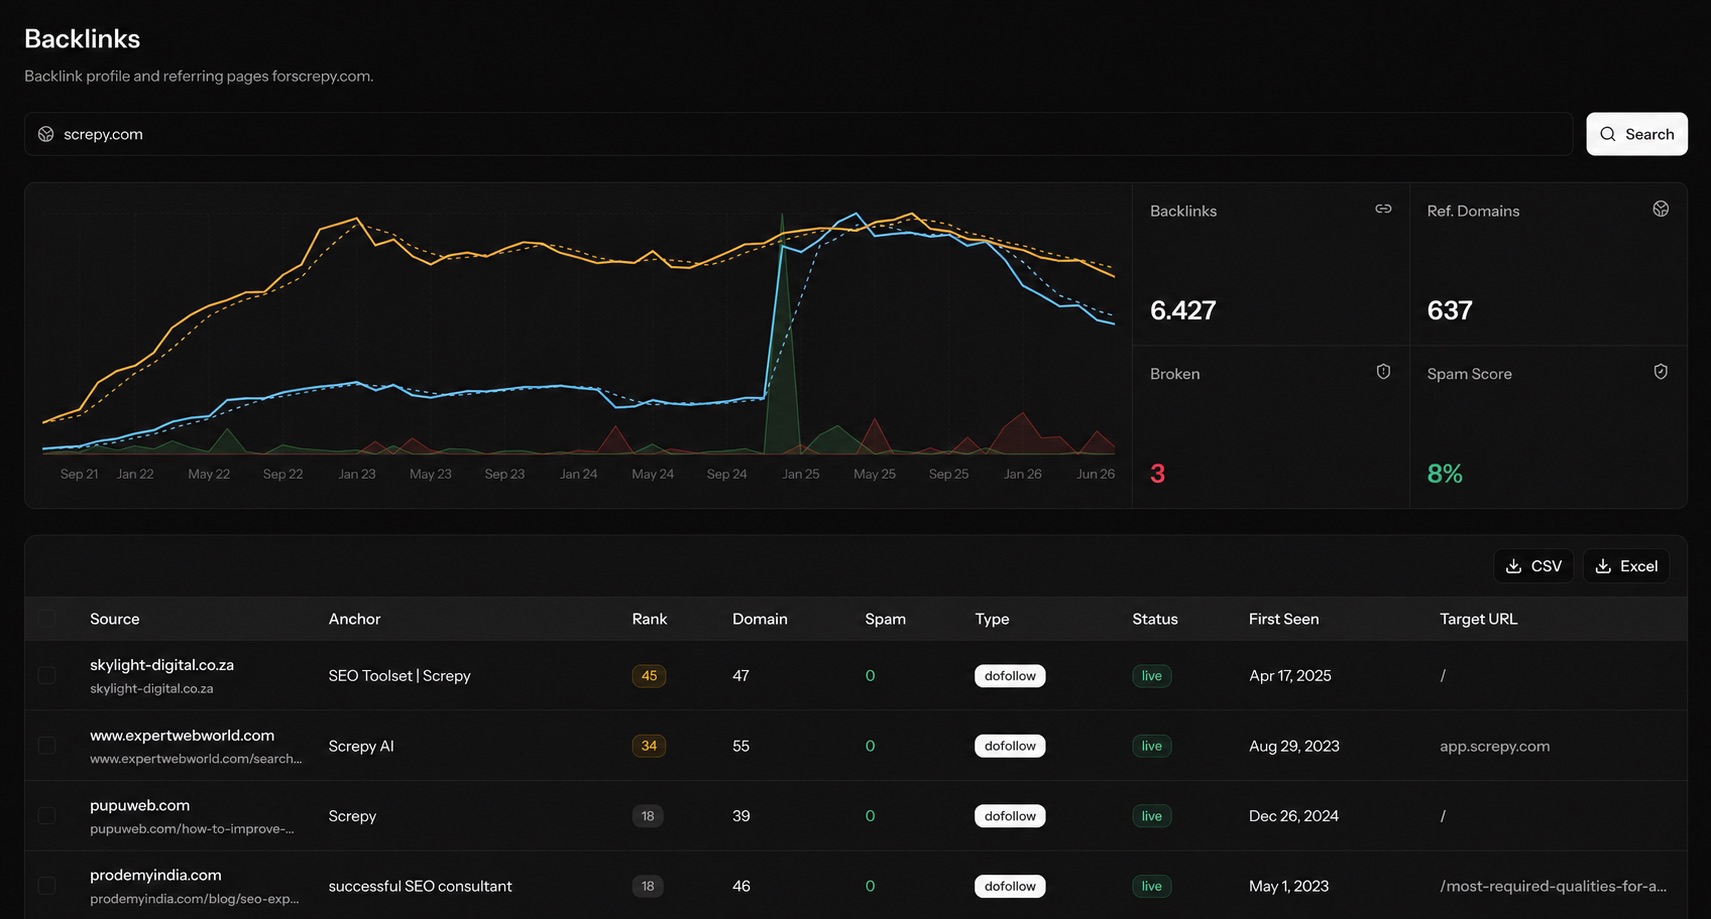Image resolution: width=1711 pixels, height=919 pixels.
Task: Click the Backlinks total value 6.427
Action: [x=1183, y=310]
